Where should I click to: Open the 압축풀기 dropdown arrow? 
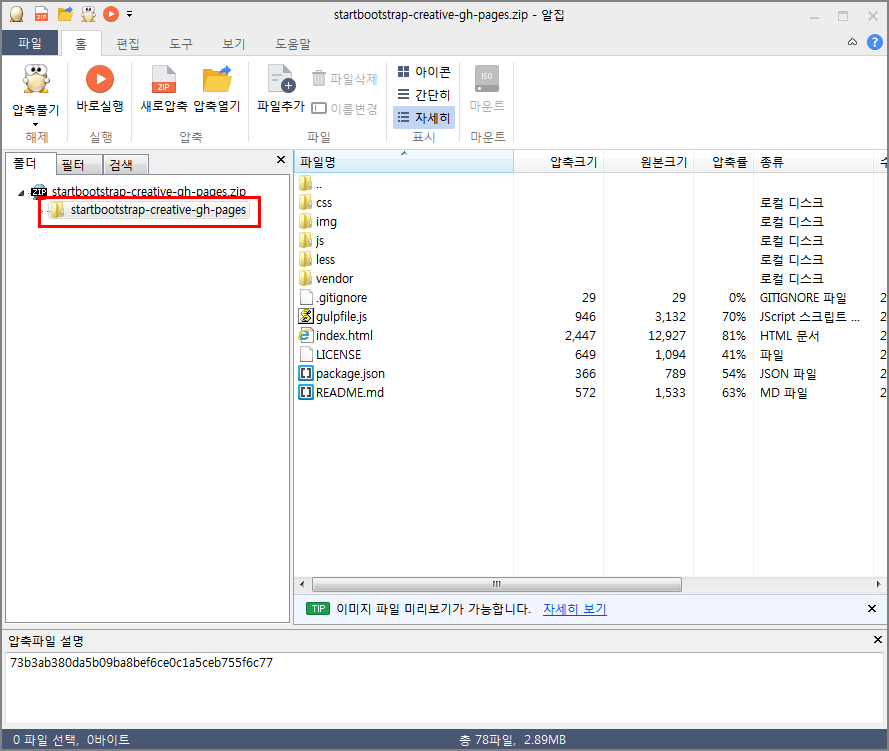36,124
